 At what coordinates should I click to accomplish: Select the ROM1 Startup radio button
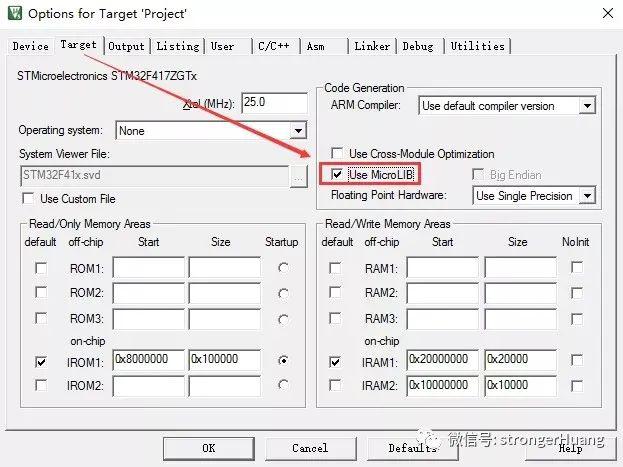click(283, 268)
